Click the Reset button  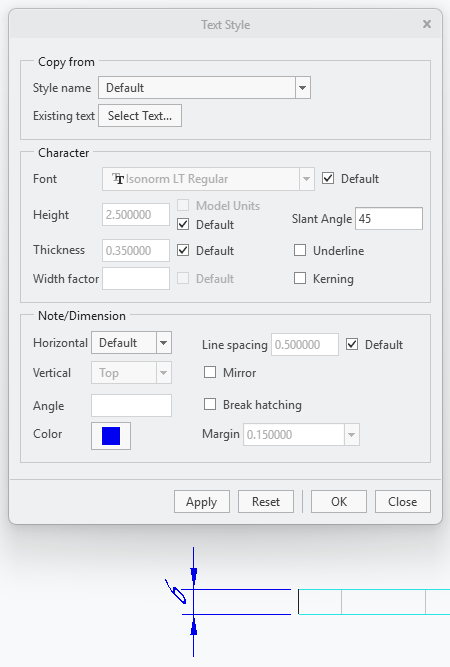[x=266, y=502]
